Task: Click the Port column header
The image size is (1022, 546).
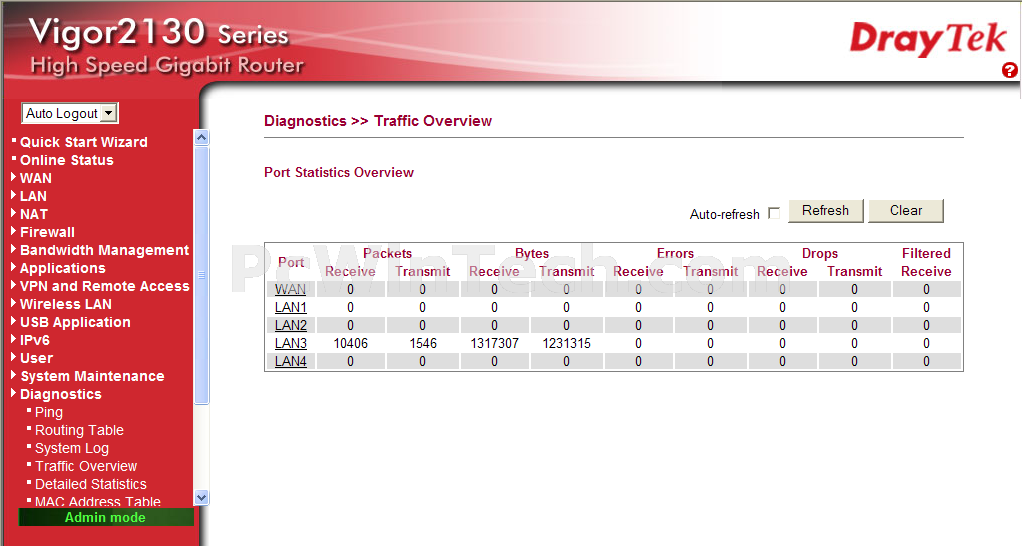Action: pyautogui.click(x=291, y=262)
